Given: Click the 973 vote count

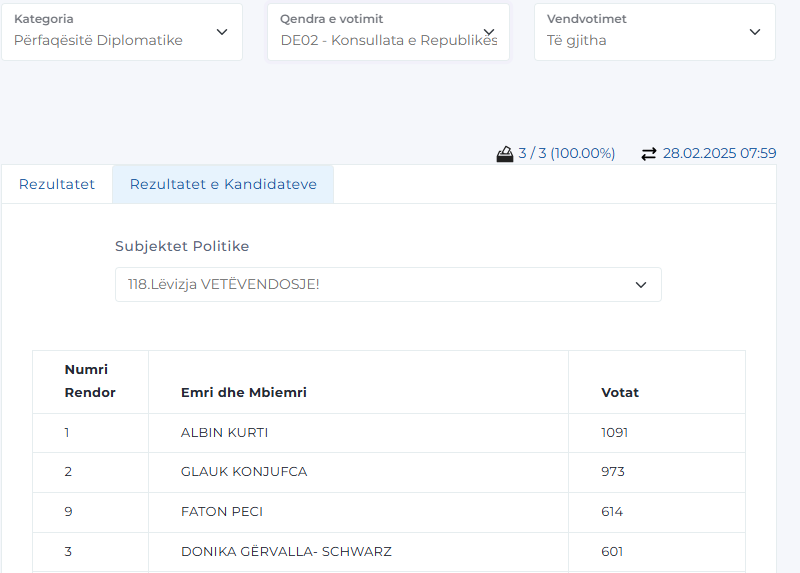Looking at the screenshot, I should [612, 472].
